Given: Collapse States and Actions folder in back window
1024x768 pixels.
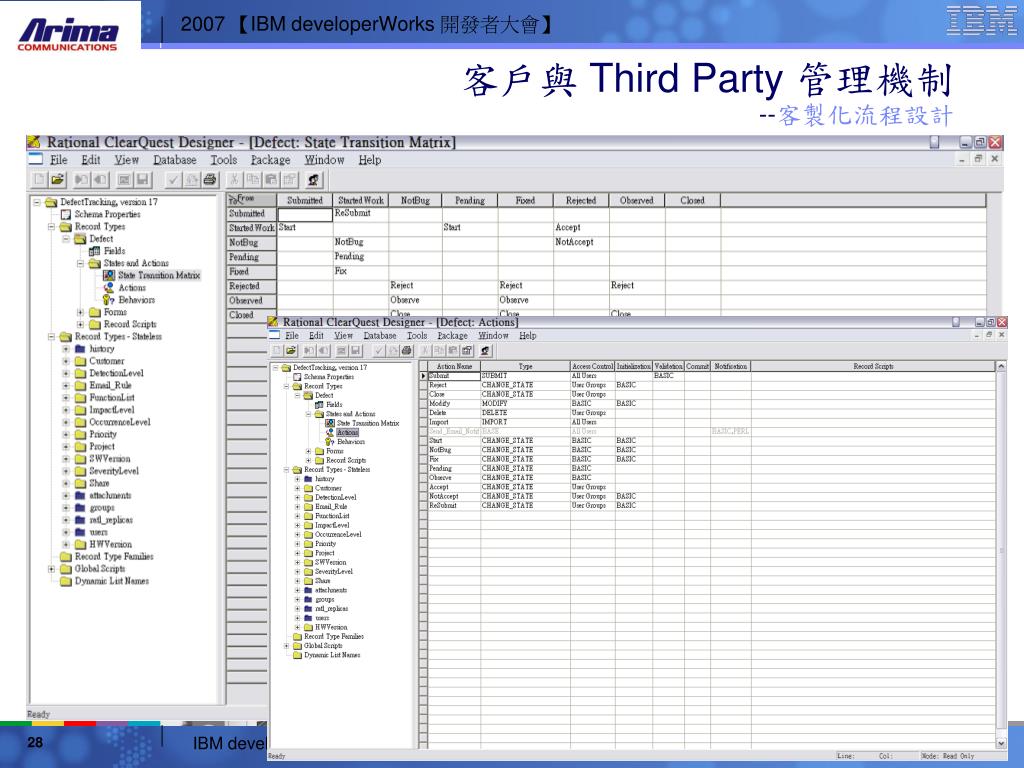Looking at the screenshot, I should coord(80,263).
